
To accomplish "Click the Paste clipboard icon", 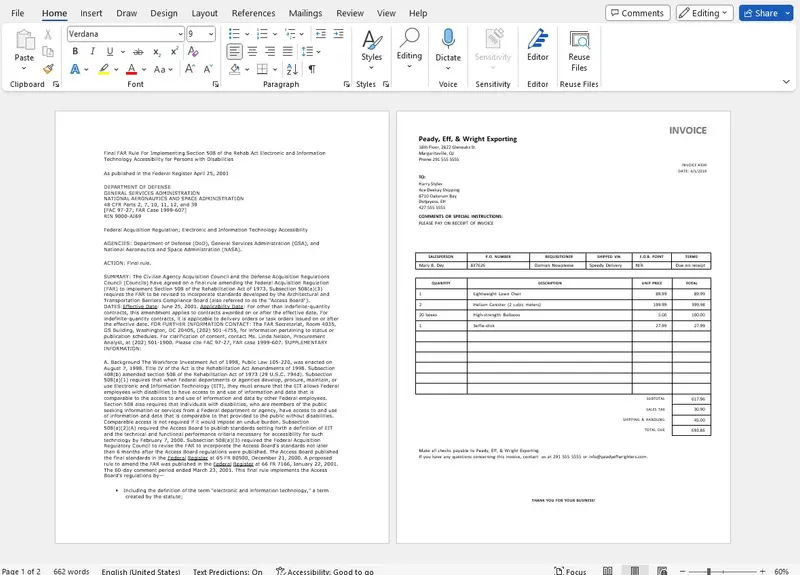I will (x=24, y=40).
